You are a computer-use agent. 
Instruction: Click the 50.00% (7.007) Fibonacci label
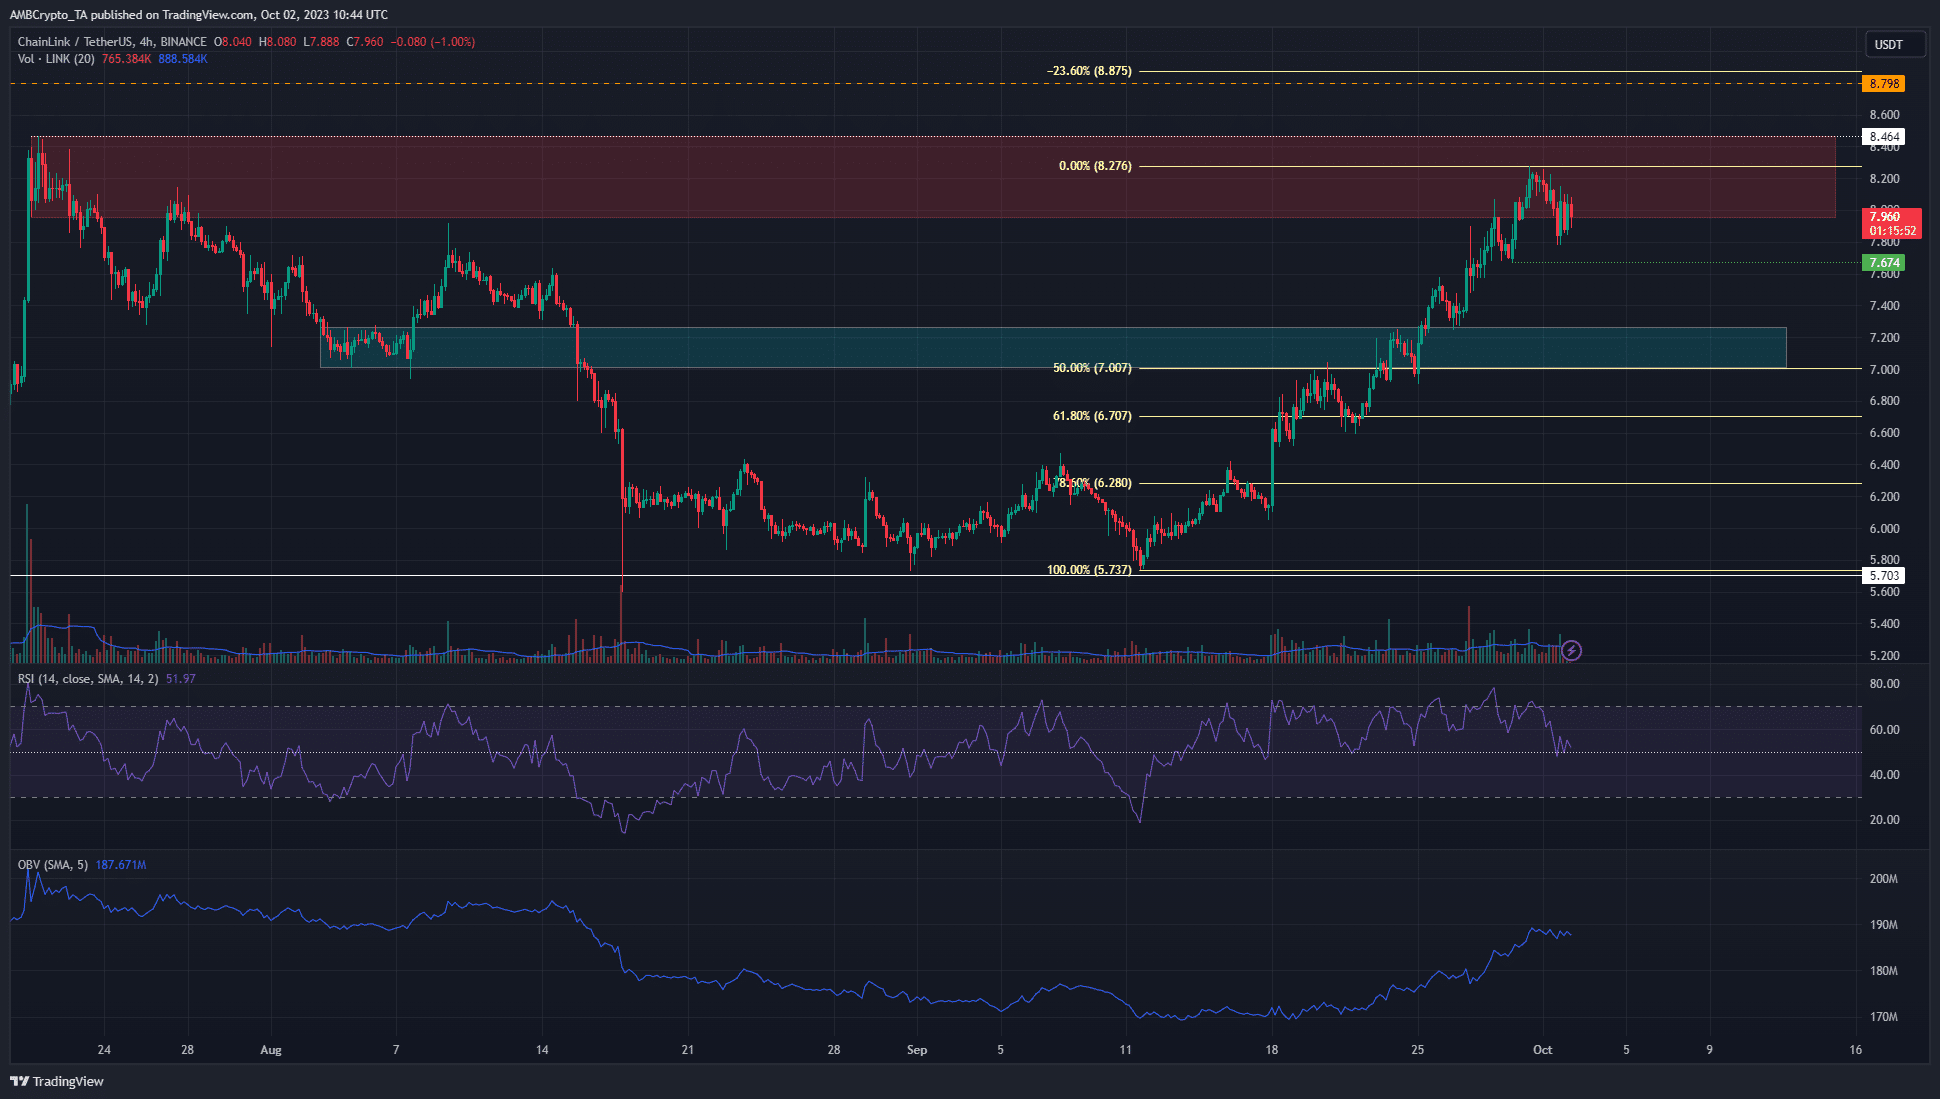tap(1092, 368)
